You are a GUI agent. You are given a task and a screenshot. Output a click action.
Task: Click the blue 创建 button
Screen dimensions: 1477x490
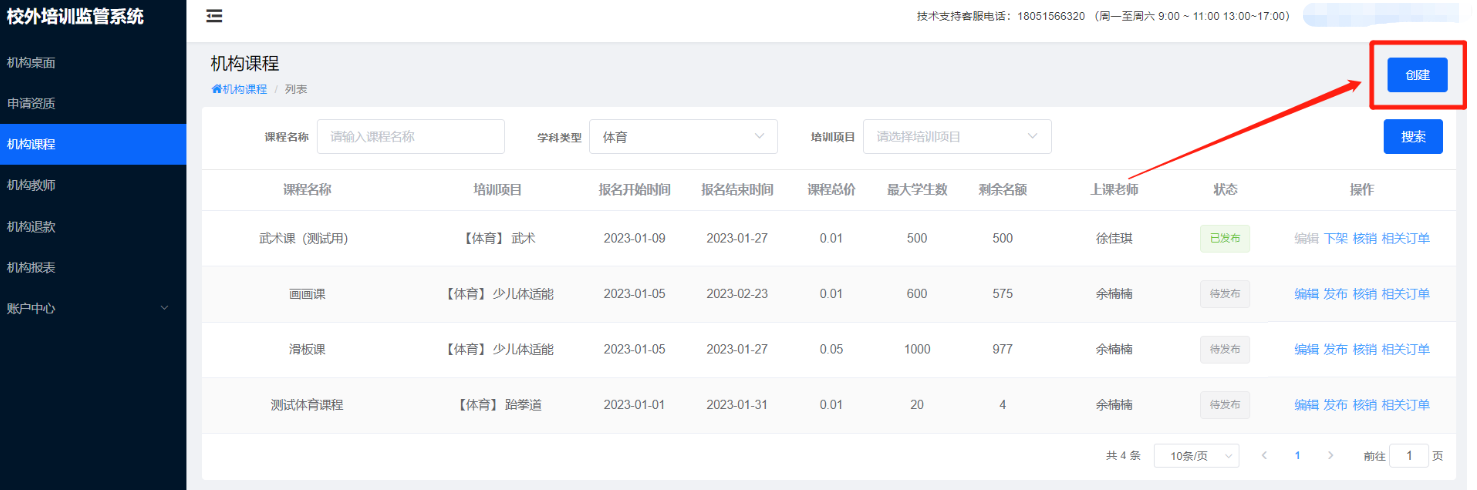[x=1417, y=75]
